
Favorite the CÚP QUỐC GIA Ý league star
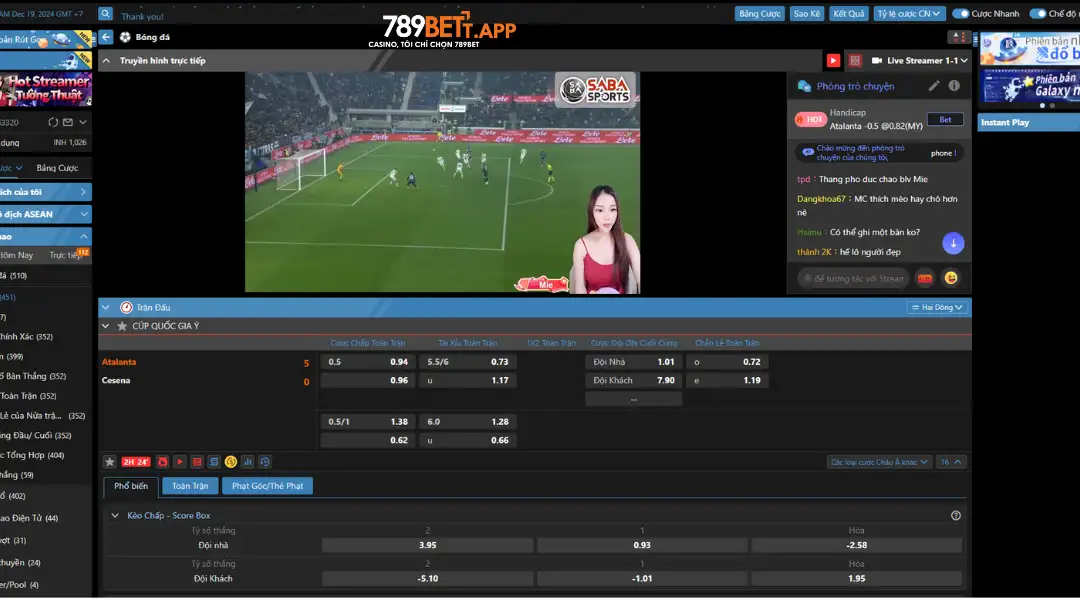(122, 326)
